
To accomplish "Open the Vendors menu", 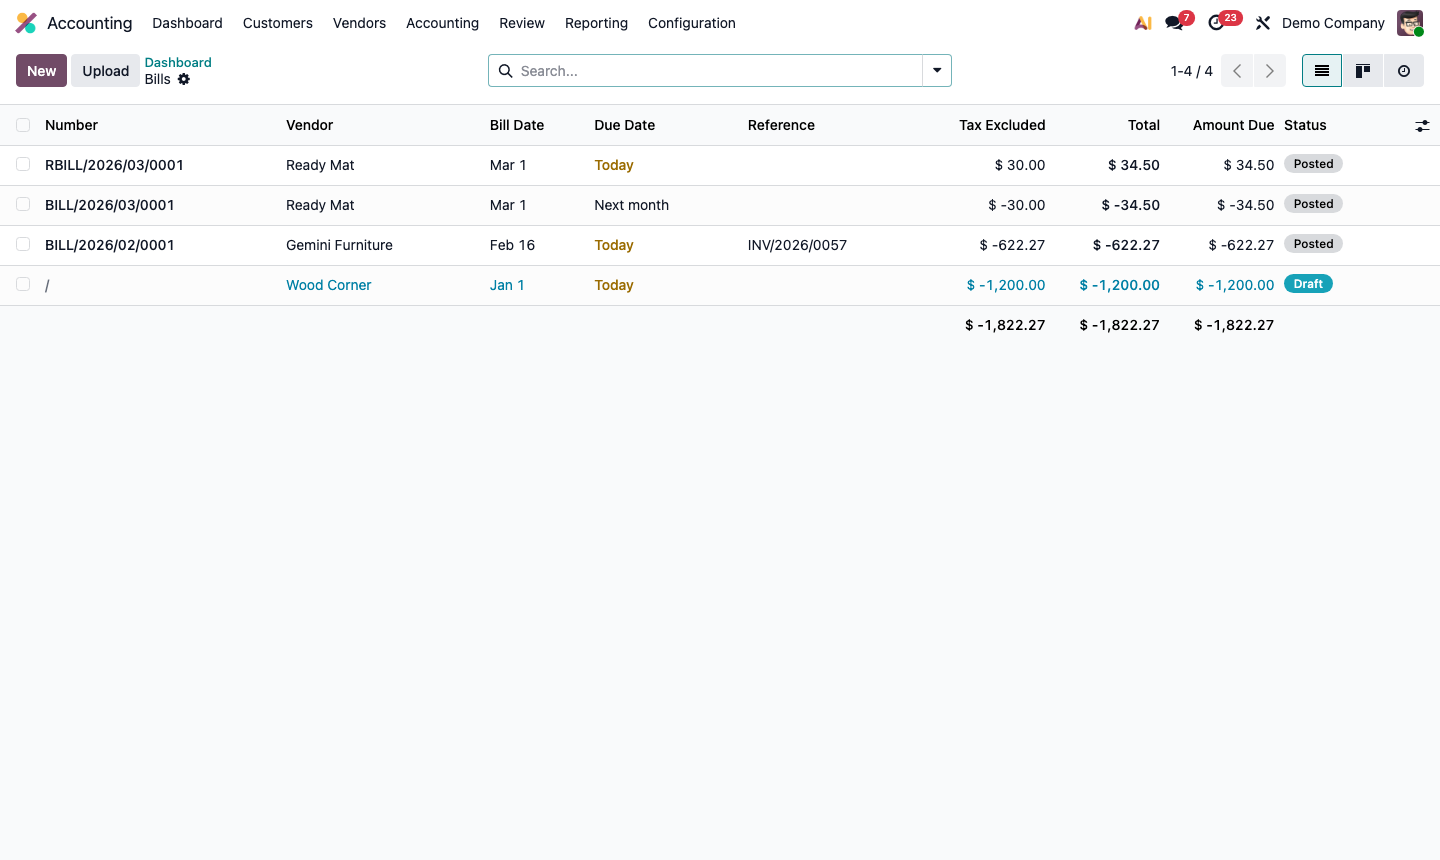I will point(359,22).
